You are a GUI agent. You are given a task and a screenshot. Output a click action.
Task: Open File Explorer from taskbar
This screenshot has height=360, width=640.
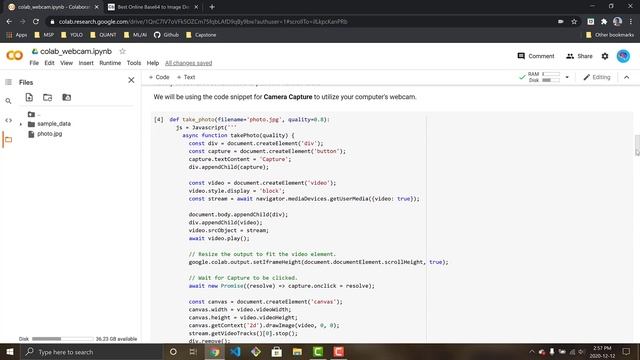[297, 352]
